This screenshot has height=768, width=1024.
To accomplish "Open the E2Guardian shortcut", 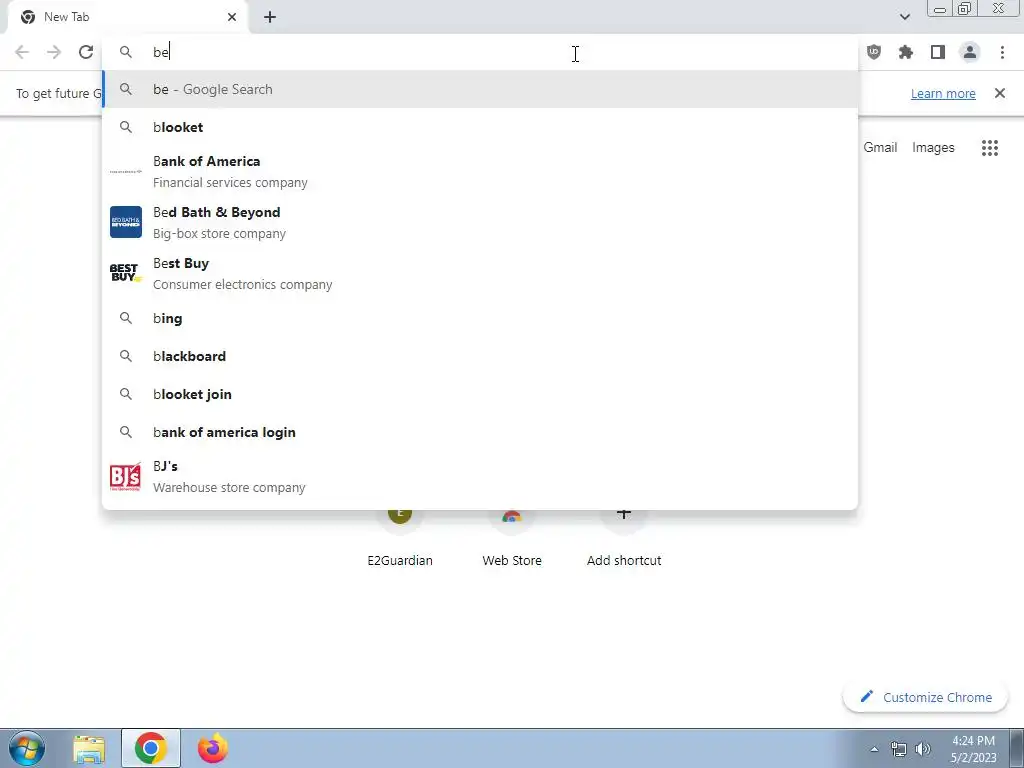I will tap(400, 540).
